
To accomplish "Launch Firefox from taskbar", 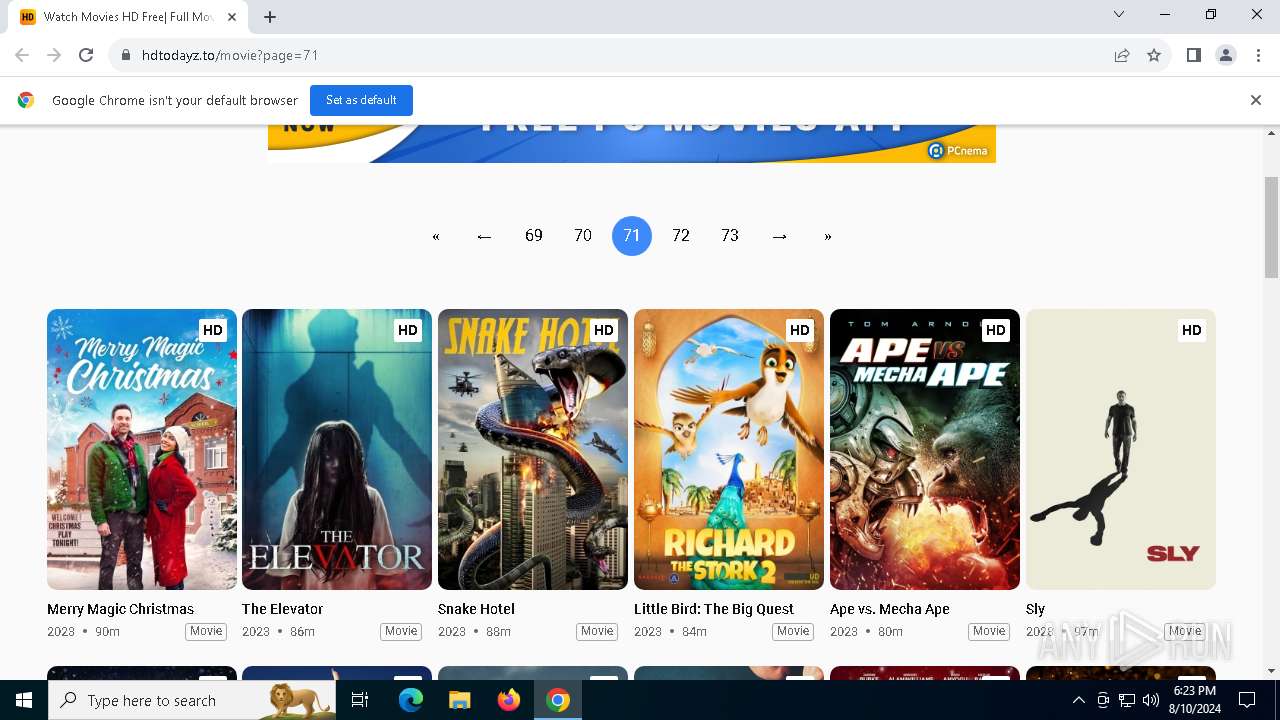I will click(509, 700).
